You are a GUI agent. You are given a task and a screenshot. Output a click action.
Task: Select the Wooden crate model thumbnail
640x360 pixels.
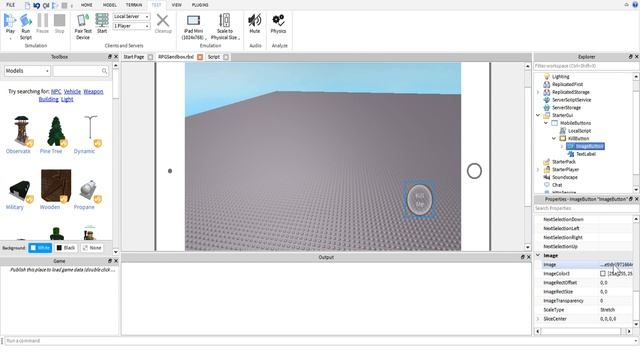(x=56, y=186)
